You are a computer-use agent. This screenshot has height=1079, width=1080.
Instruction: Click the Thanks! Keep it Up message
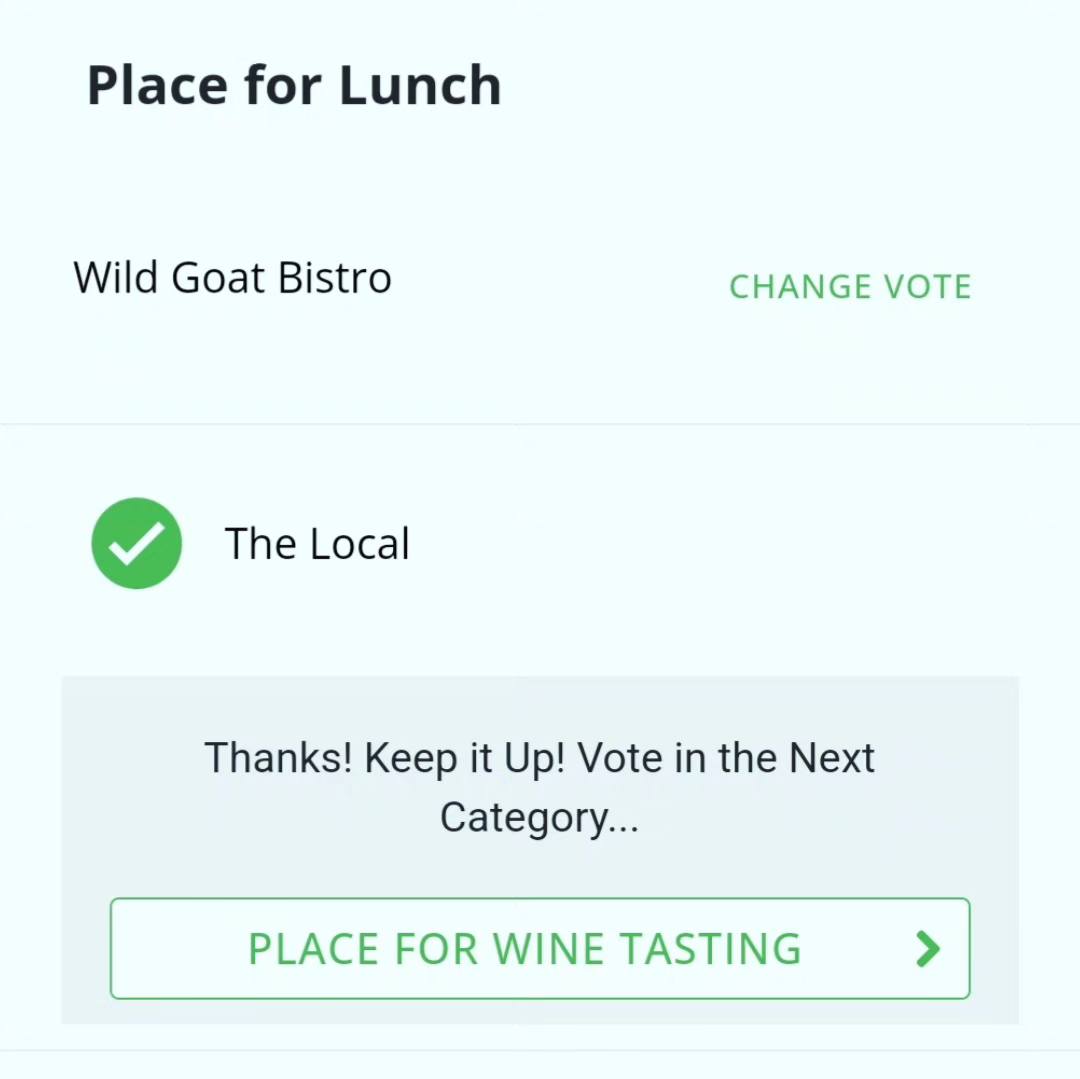click(540, 787)
